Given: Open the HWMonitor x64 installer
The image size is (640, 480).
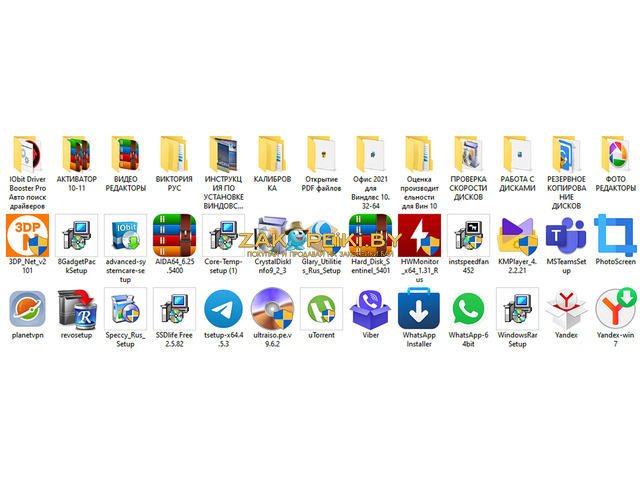Looking at the screenshot, I should click(419, 235).
